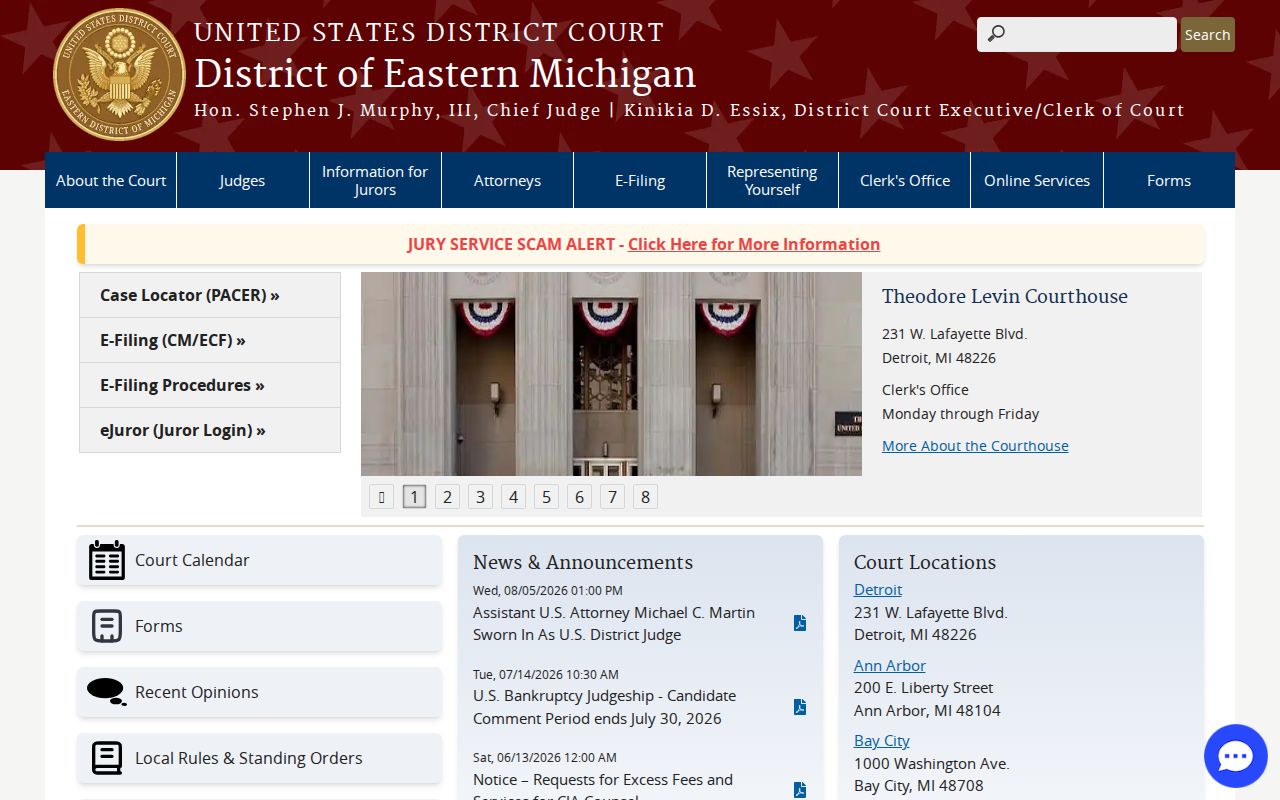Click the Search button
The image size is (1280, 800).
(1208, 34)
